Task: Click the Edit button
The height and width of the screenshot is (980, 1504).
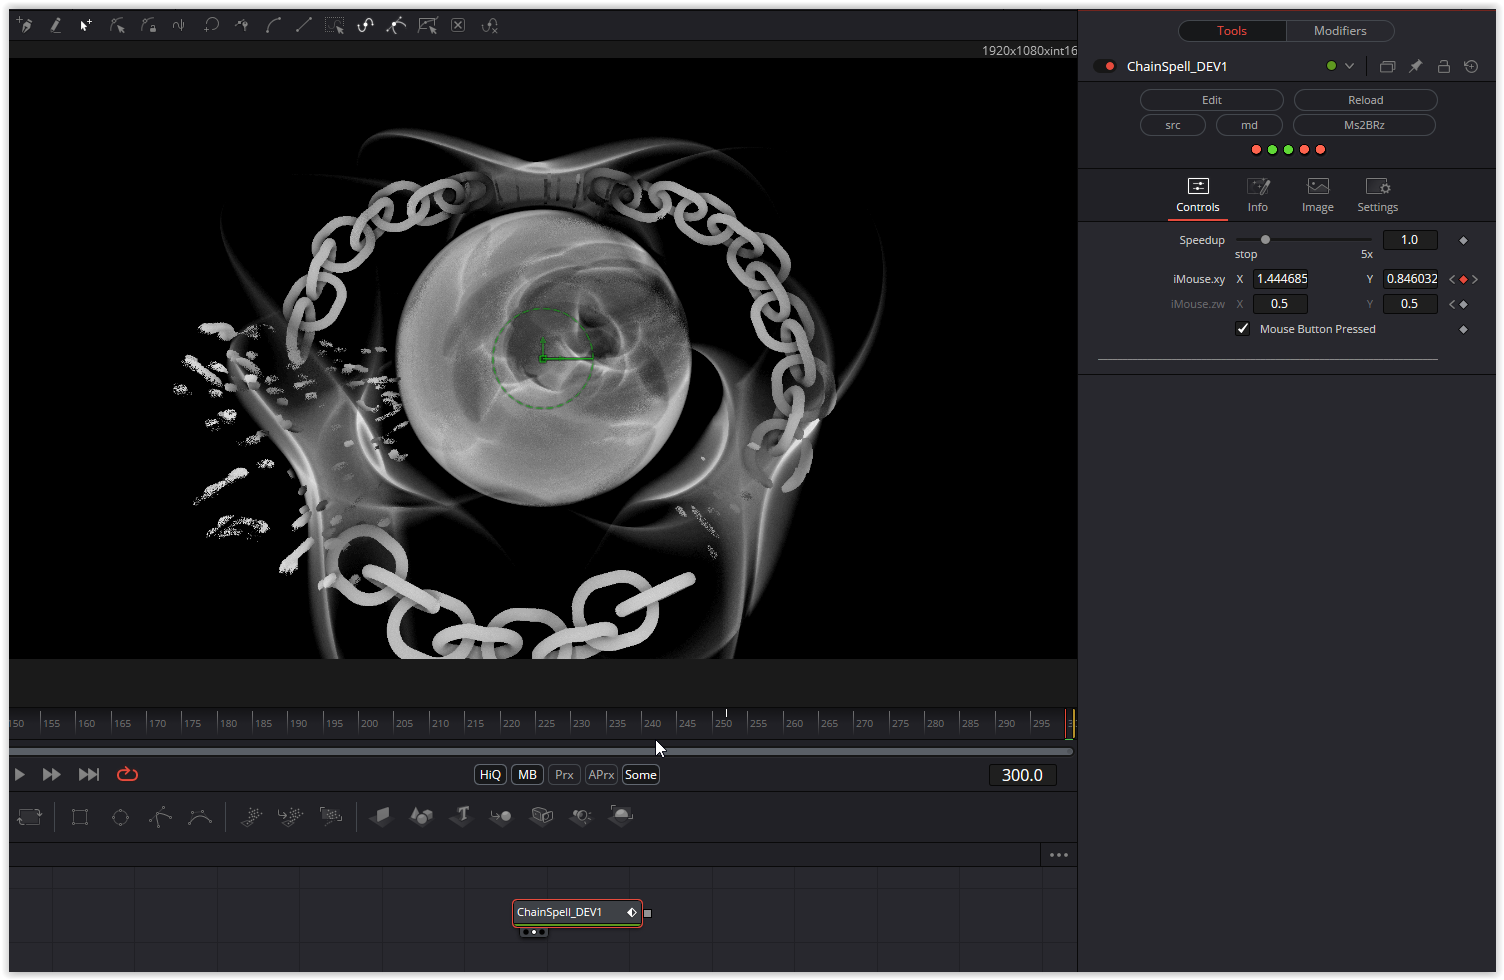Action: coord(1211,100)
